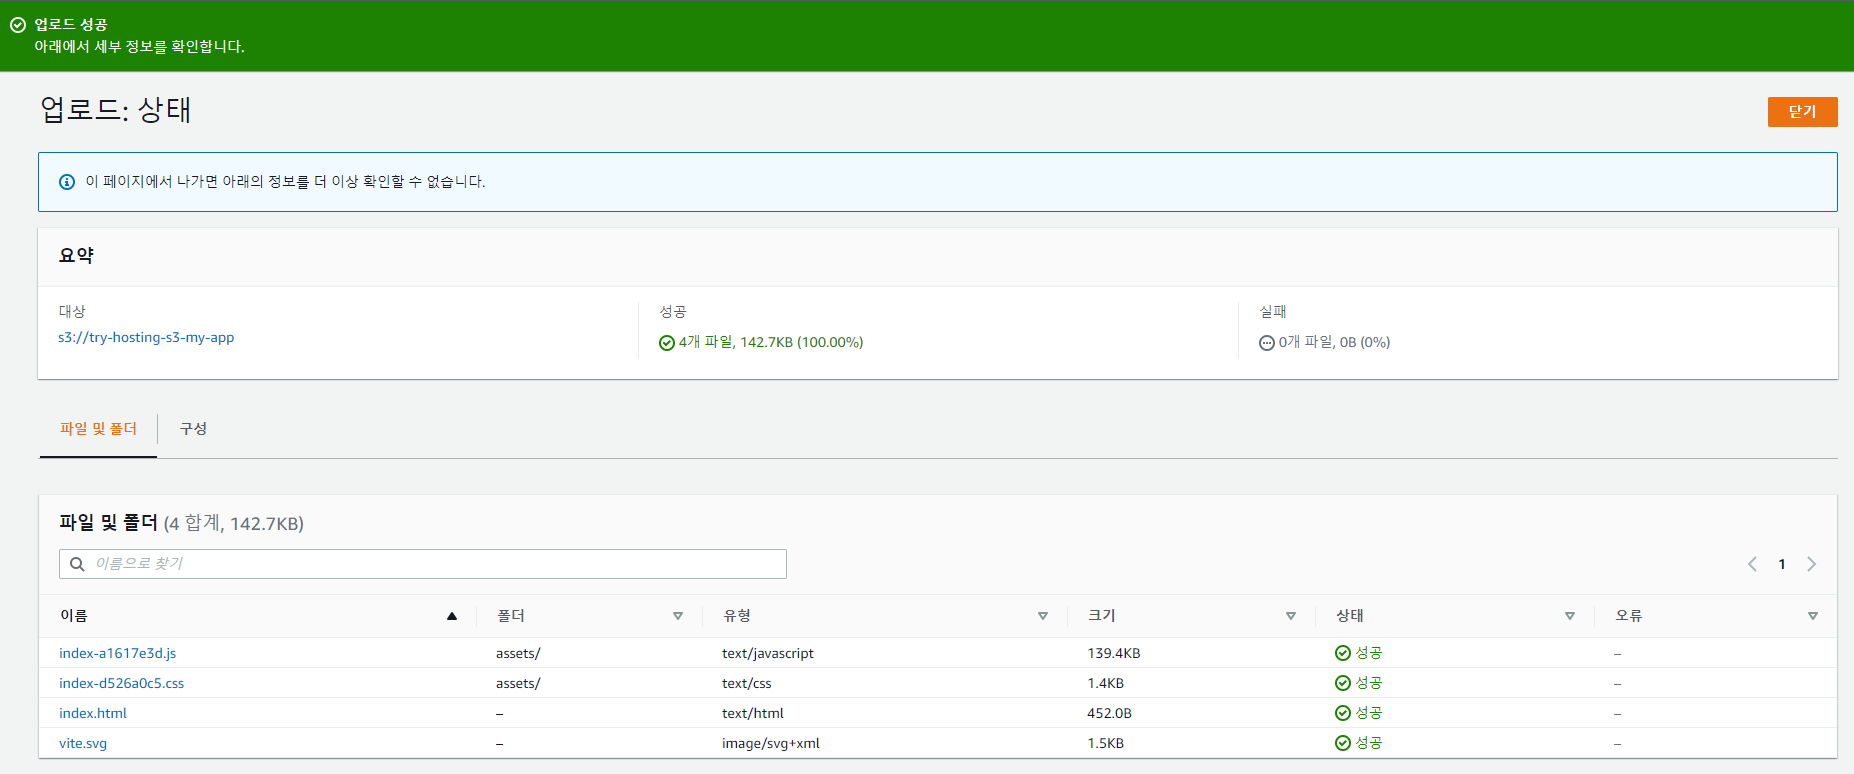Switch to the 파일 및 폴더 tab
1854x774 pixels.
coord(98,429)
